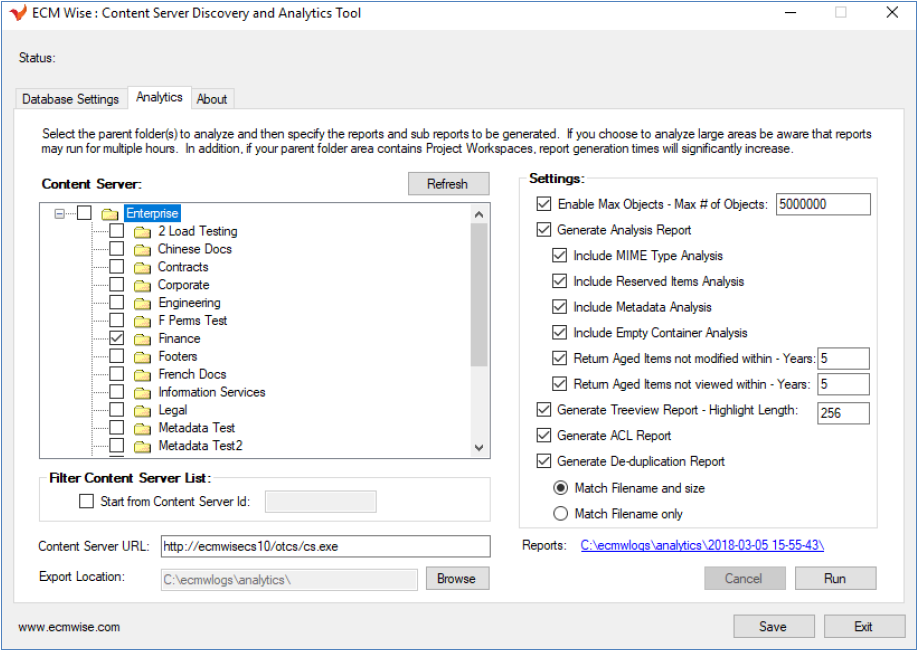
Task: Click the Enterprise root folder icon
Action: click(x=110, y=214)
